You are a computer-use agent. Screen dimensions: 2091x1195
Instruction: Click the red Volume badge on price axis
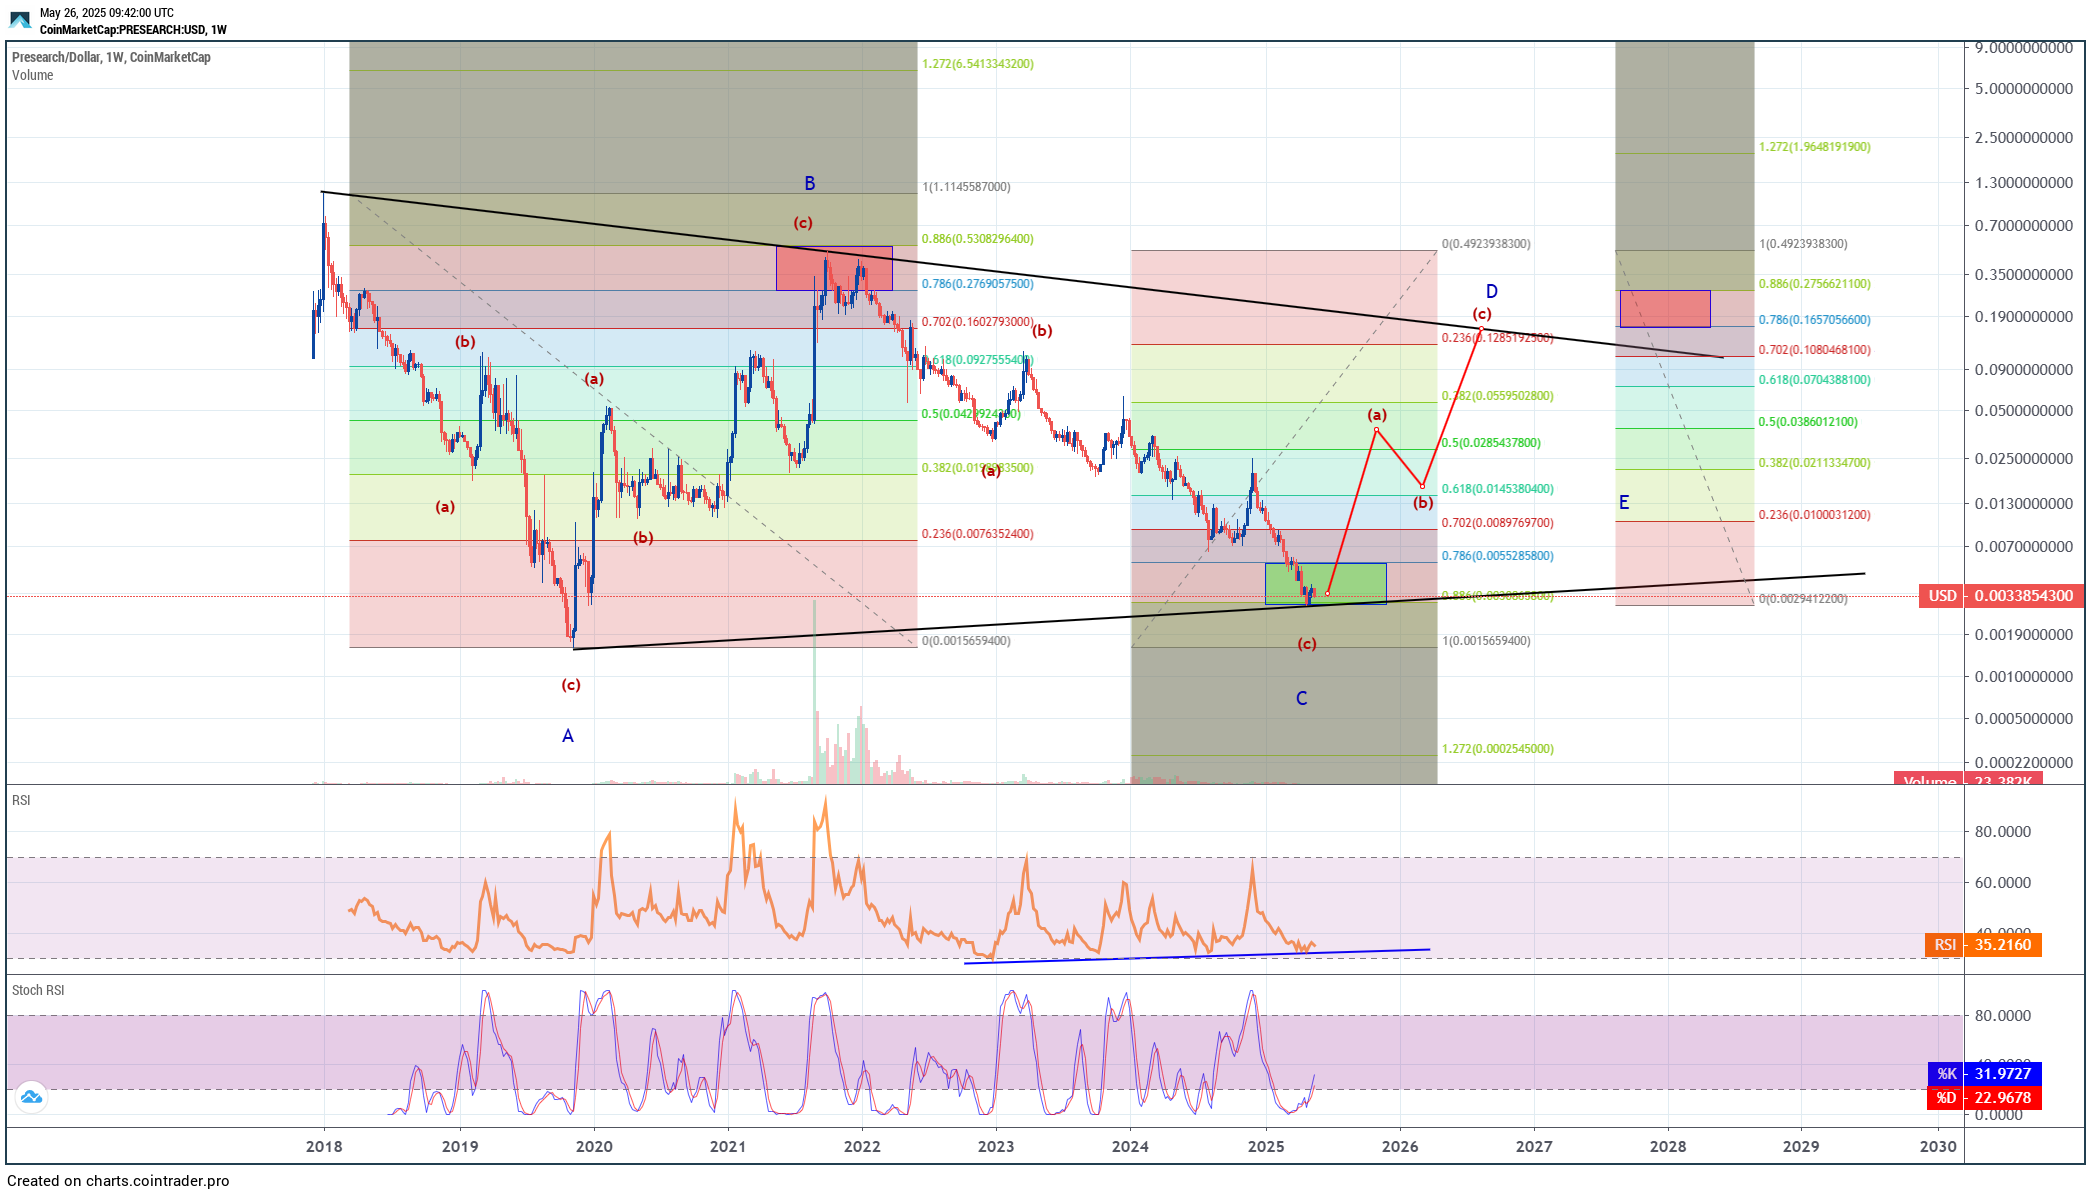click(1967, 779)
